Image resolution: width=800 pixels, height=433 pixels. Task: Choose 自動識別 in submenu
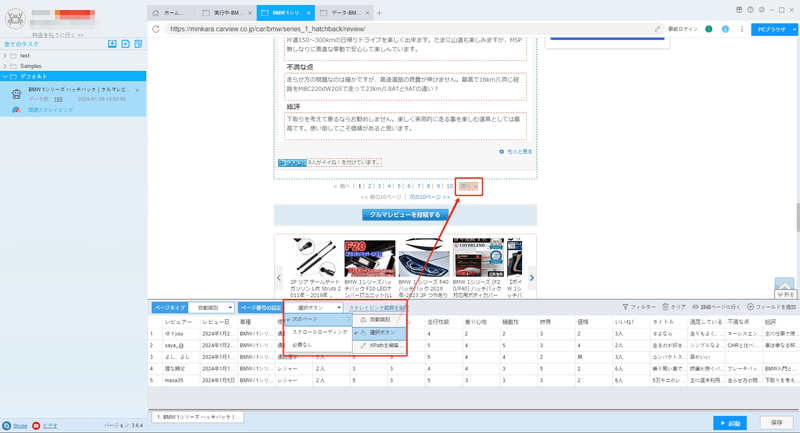click(380, 320)
